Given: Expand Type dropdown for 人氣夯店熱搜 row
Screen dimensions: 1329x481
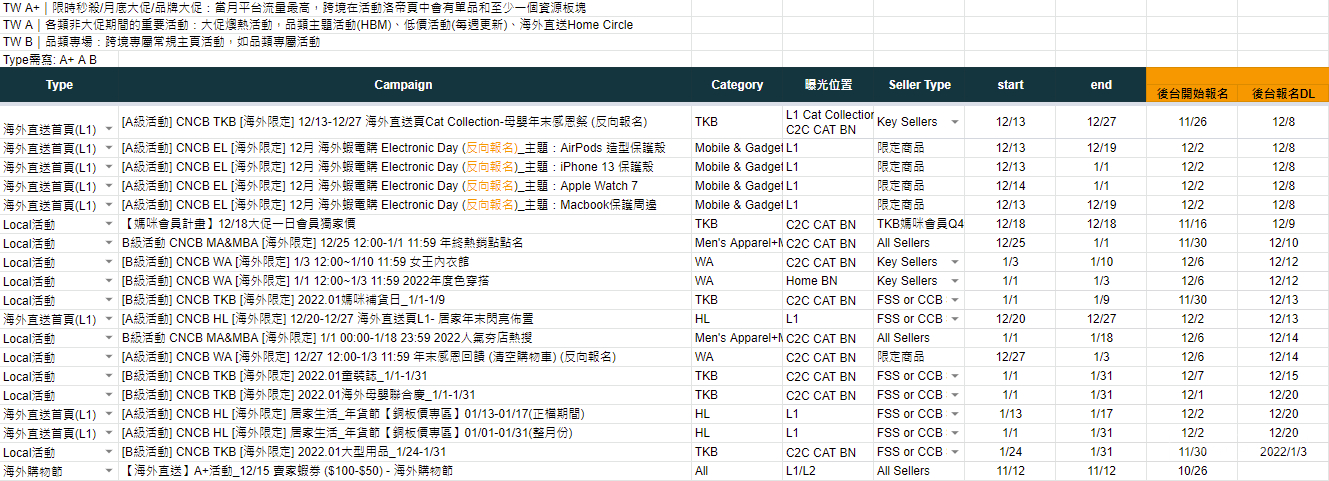Looking at the screenshot, I should tap(109, 338).
